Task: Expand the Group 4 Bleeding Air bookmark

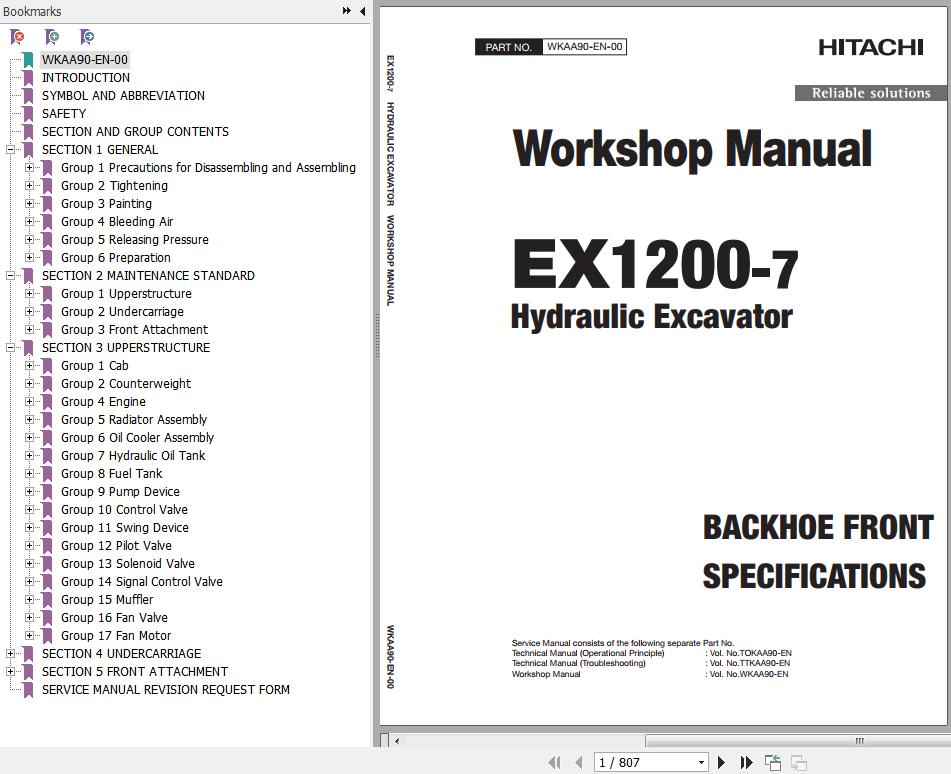Action: coord(29,222)
